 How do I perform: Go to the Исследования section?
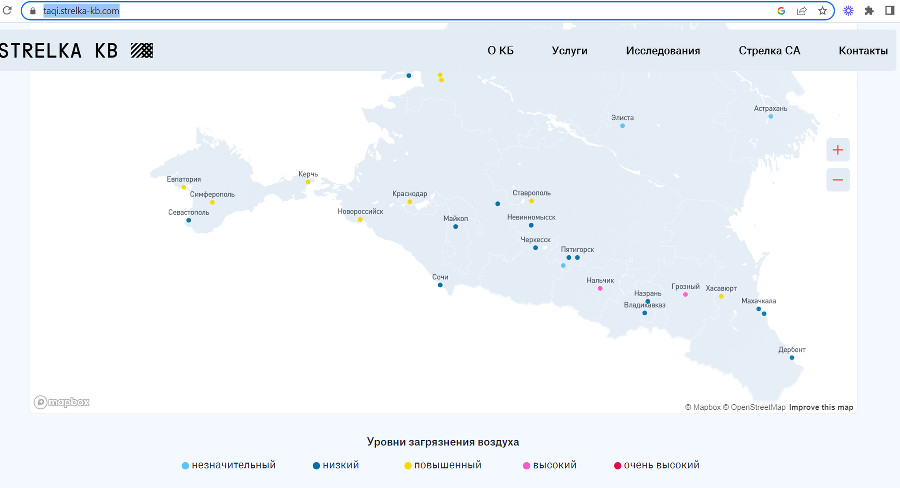[663, 51]
